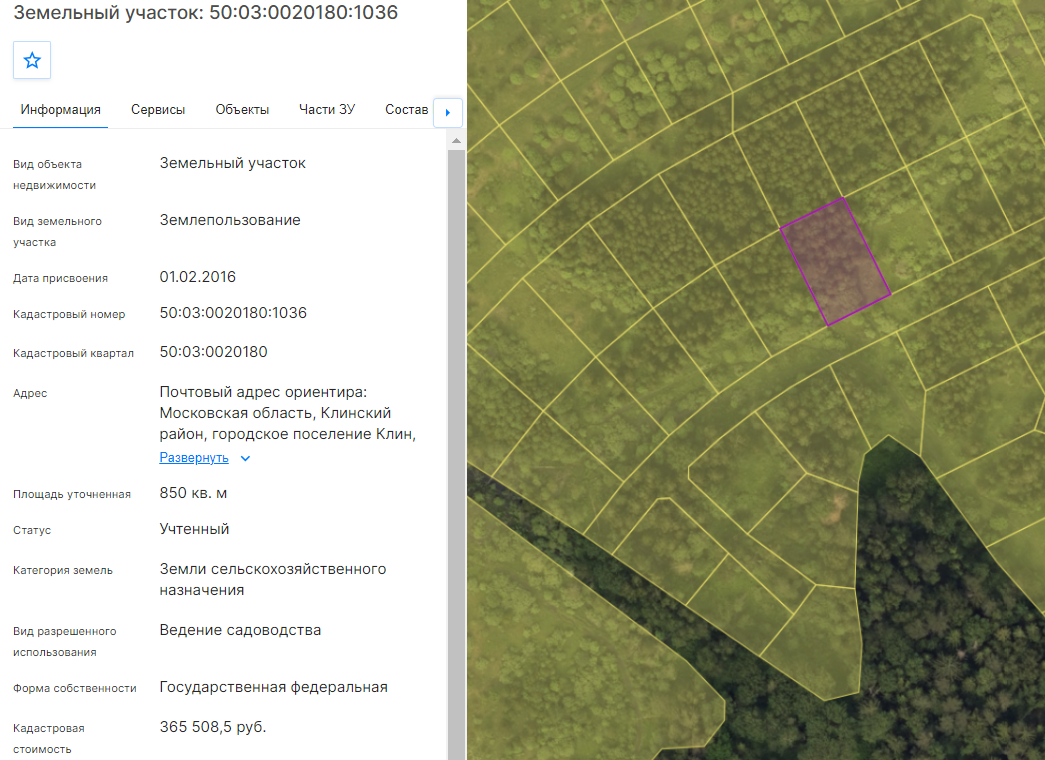Viewport: 1045px width, 760px height.
Task: Click Земли сельскохозяйственного назначения value
Action: coord(273,579)
